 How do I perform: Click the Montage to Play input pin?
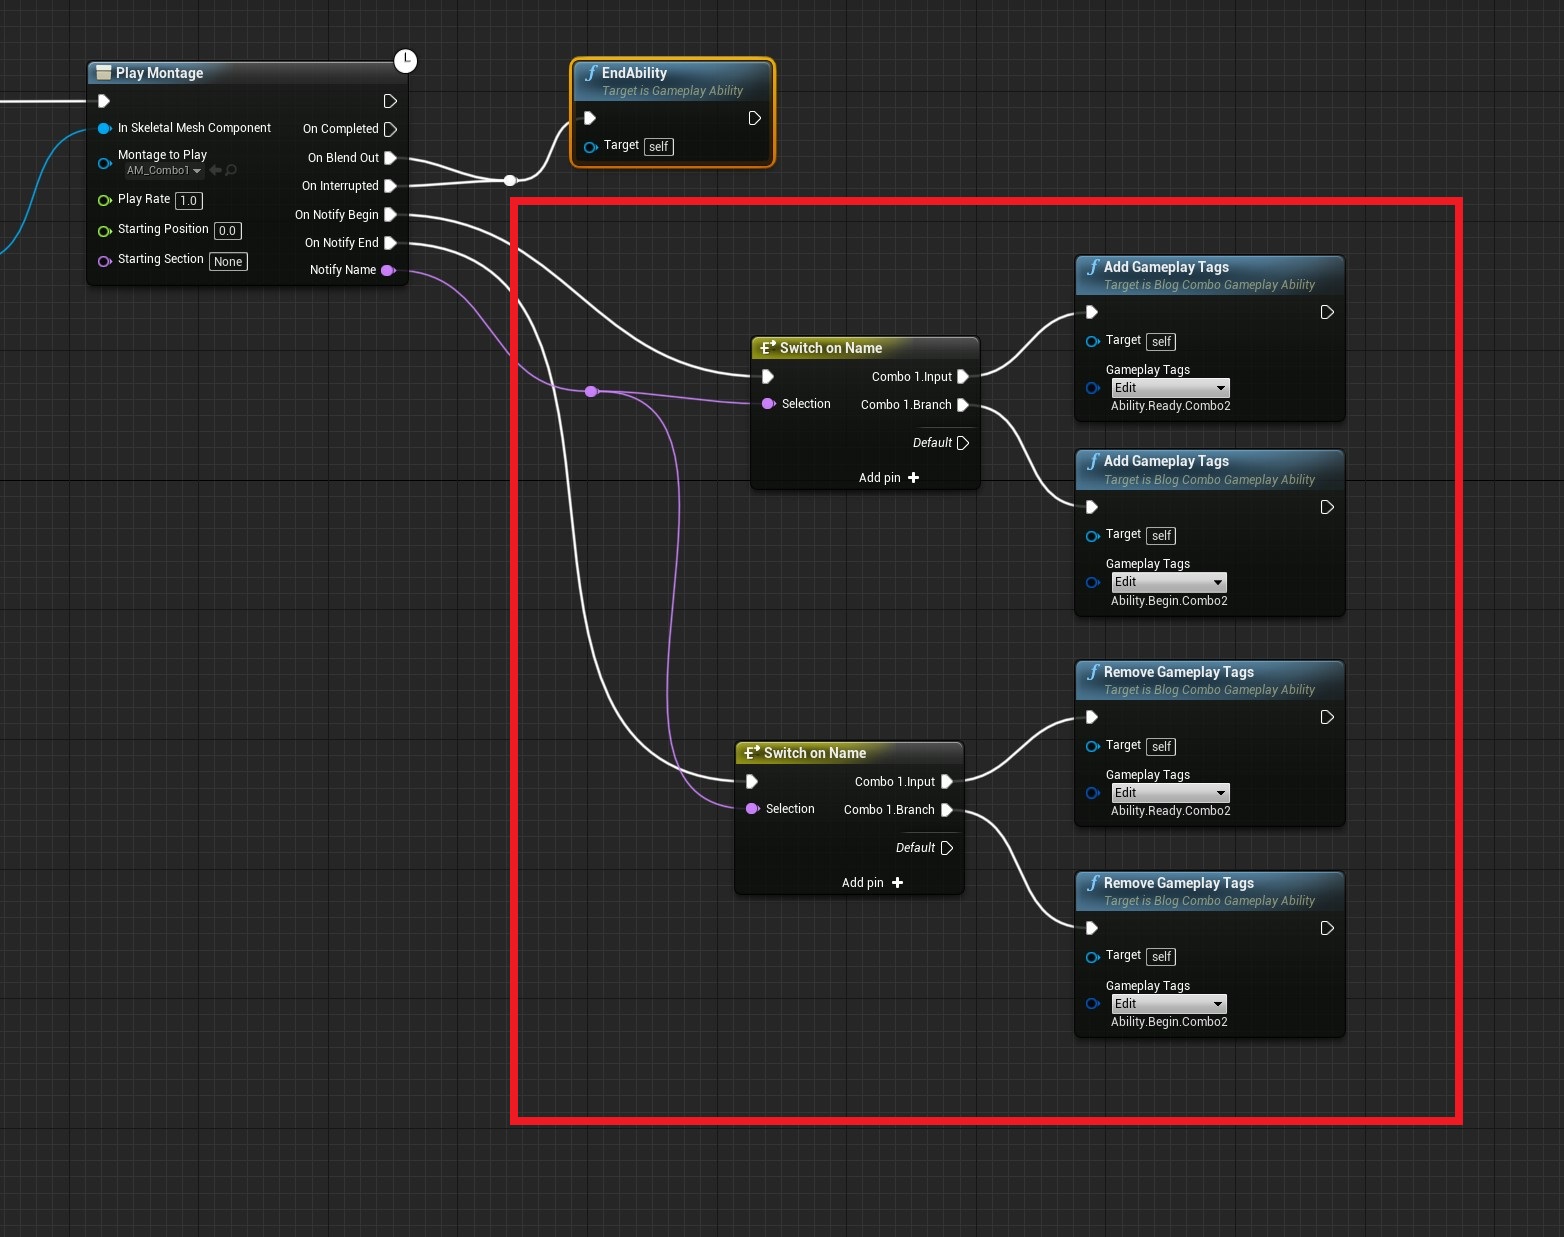coord(104,163)
